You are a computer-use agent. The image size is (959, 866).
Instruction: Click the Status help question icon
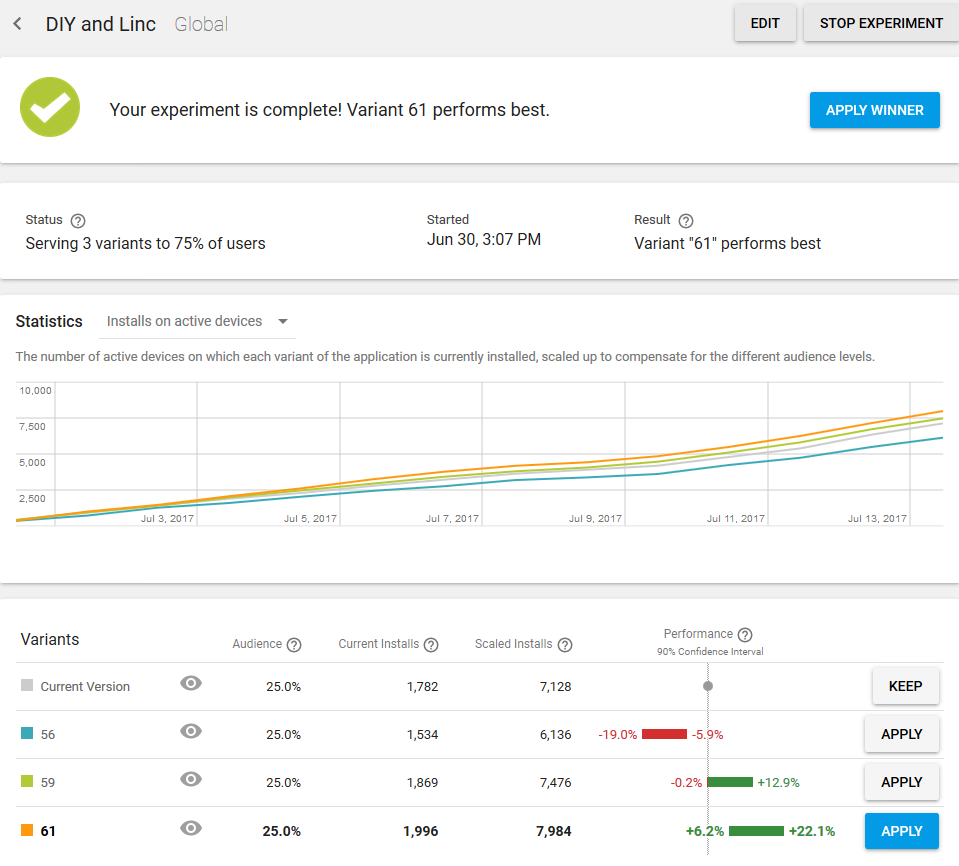point(78,221)
